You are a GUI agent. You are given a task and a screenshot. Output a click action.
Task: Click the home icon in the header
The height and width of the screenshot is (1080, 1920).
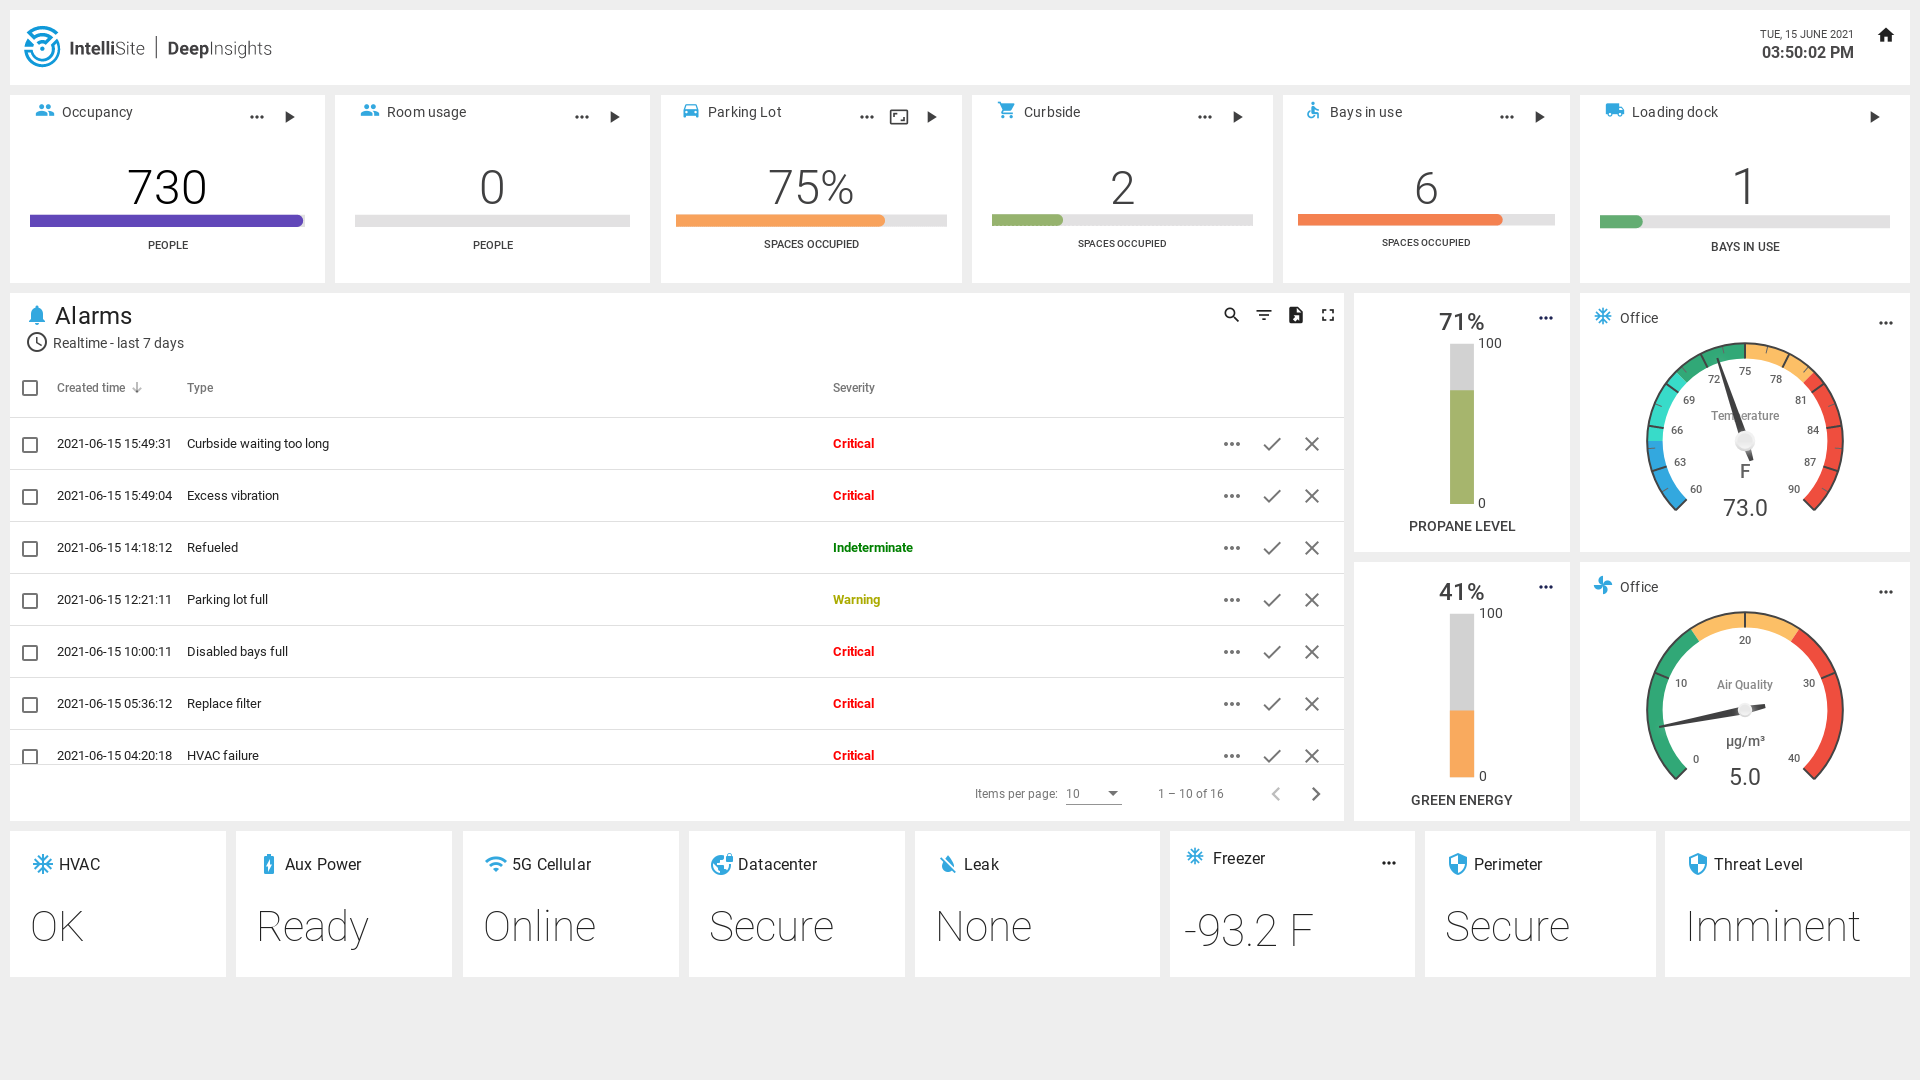pos(1885,35)
